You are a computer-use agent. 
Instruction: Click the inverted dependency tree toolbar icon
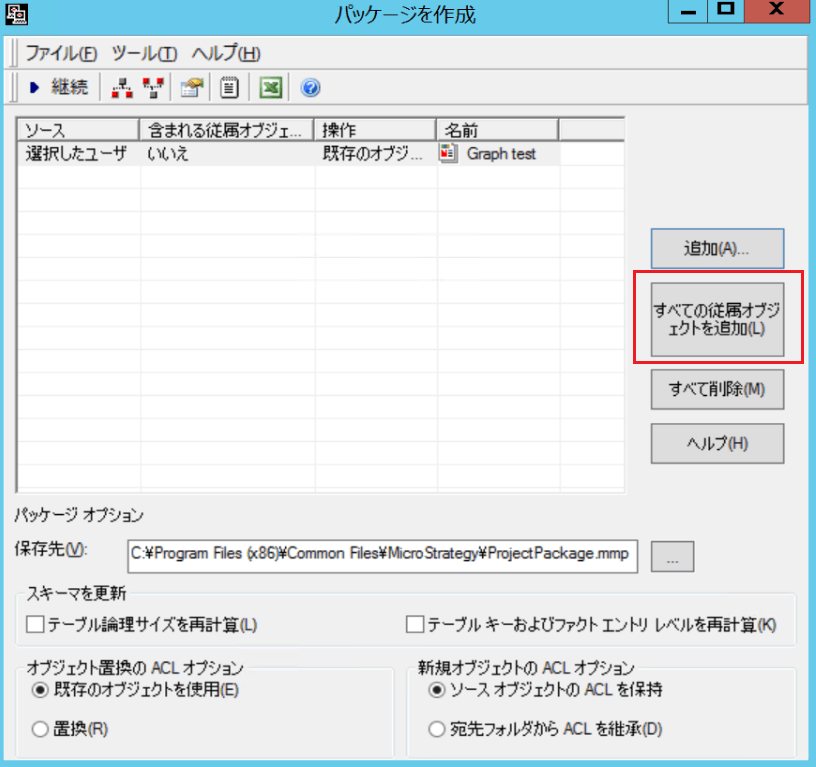154,88
